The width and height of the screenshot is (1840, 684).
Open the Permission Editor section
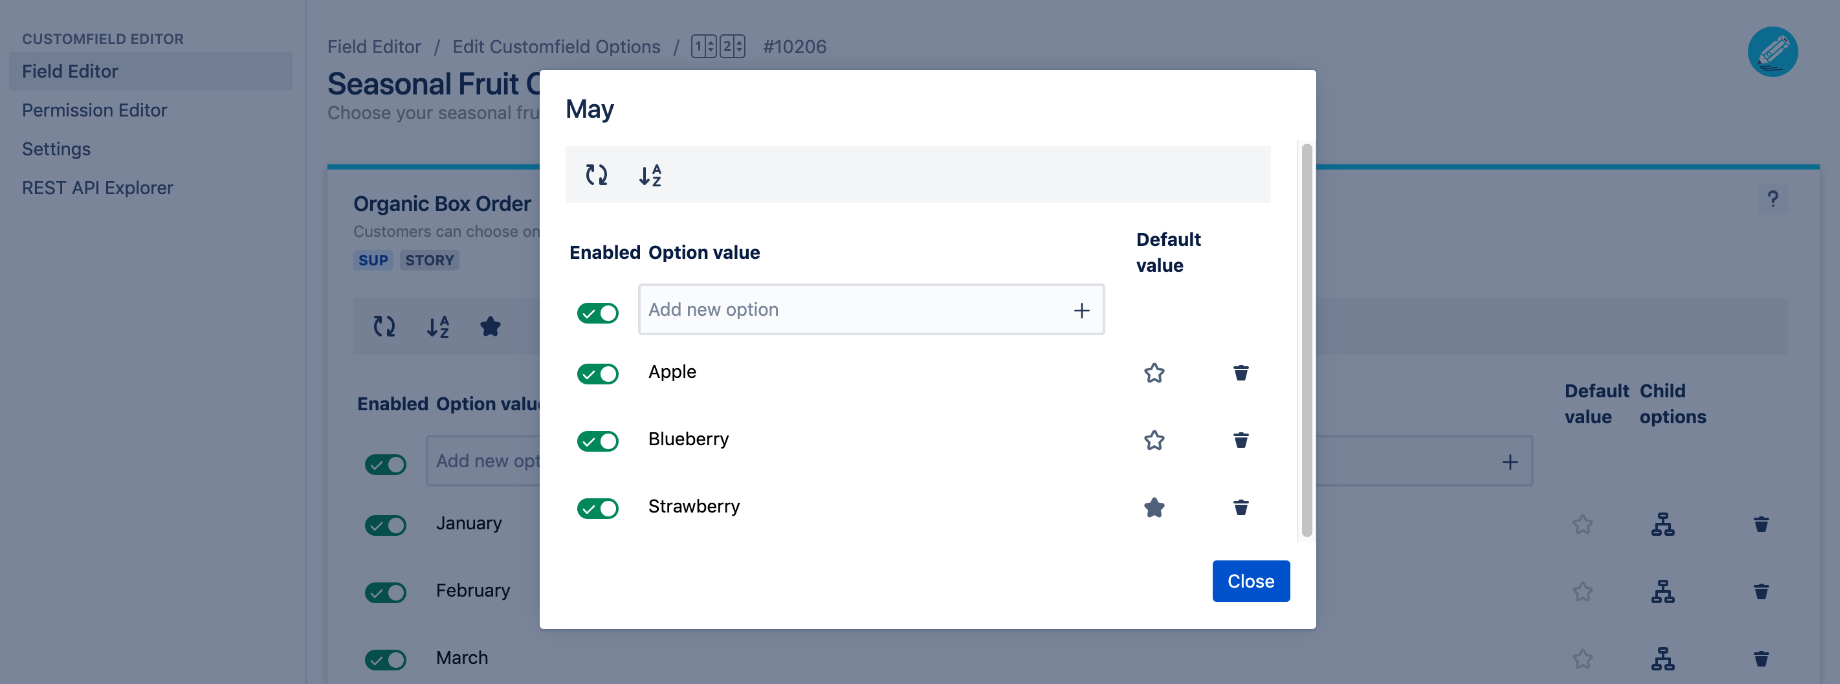click(94, 110)
